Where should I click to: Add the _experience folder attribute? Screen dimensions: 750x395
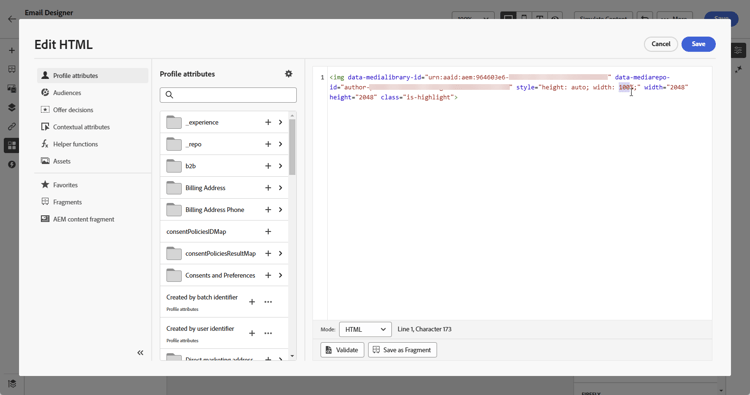[268, 122]
